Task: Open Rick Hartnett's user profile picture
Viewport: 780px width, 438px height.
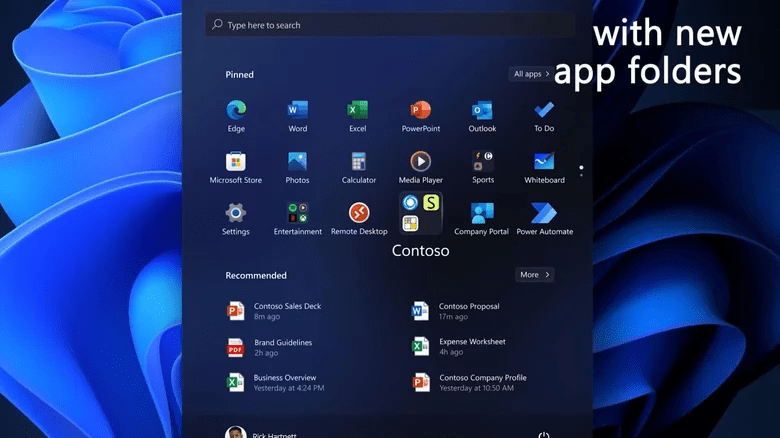Action: [236, 433]
